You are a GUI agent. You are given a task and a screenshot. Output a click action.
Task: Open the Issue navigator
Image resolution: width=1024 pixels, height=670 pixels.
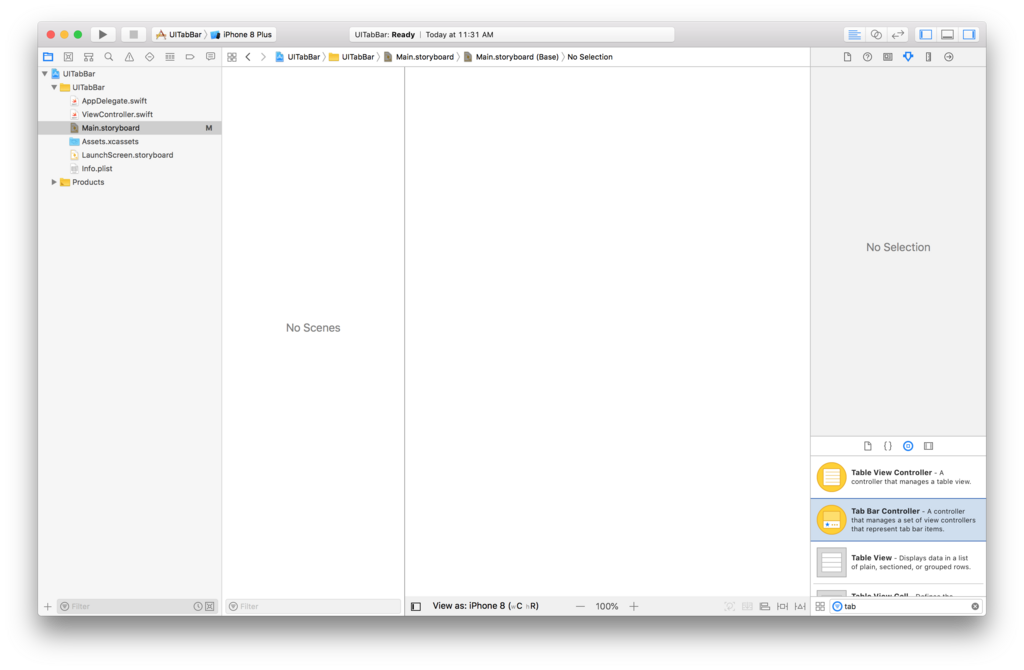[x=129, y=57]
